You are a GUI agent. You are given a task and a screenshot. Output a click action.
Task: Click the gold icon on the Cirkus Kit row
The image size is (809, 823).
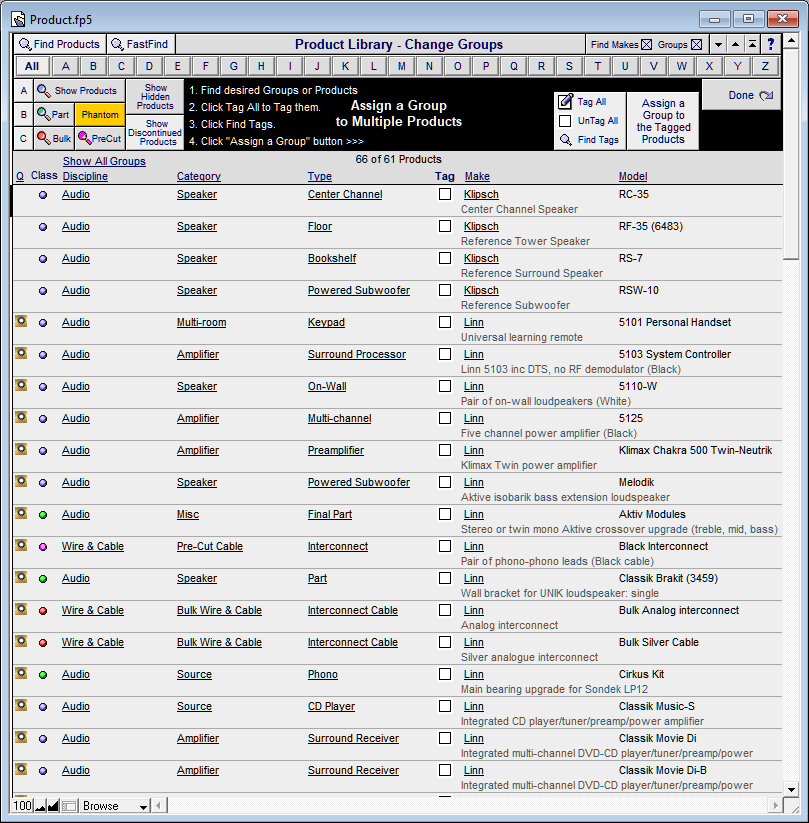coord(21,673)
